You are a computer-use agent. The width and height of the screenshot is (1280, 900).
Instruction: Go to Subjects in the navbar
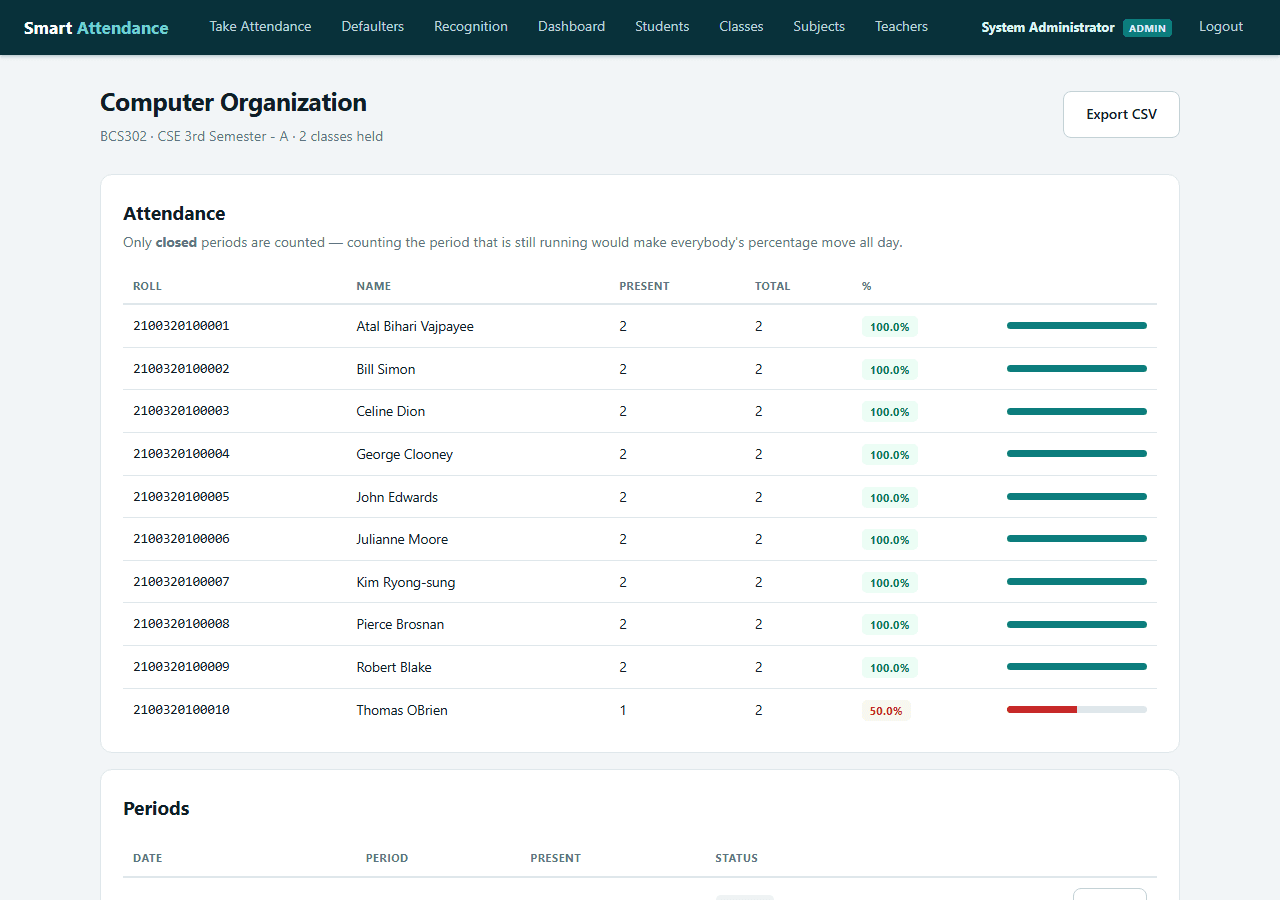[819, 27]
